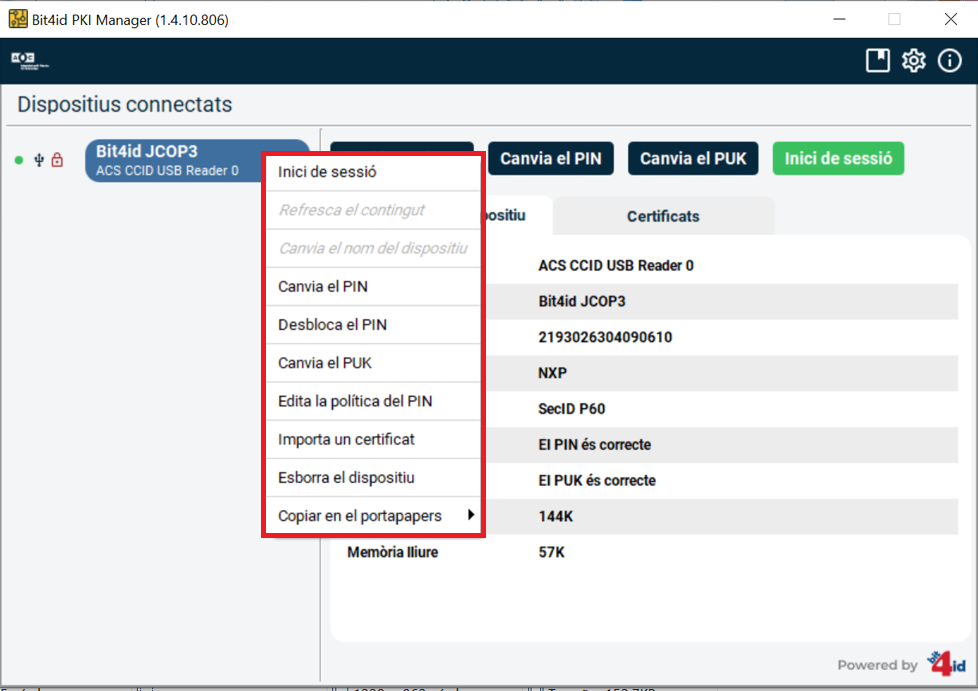Click the AOC logo in header
The height and width of the screenshot is (691, 978).
click(29, 60)
